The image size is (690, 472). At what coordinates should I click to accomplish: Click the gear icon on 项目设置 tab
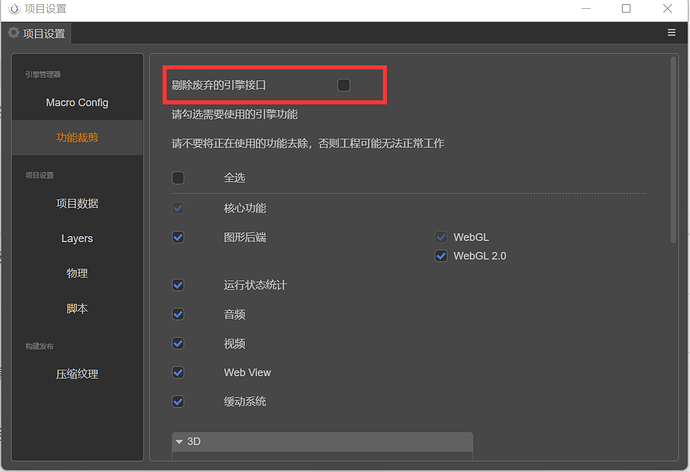[14, 33]
